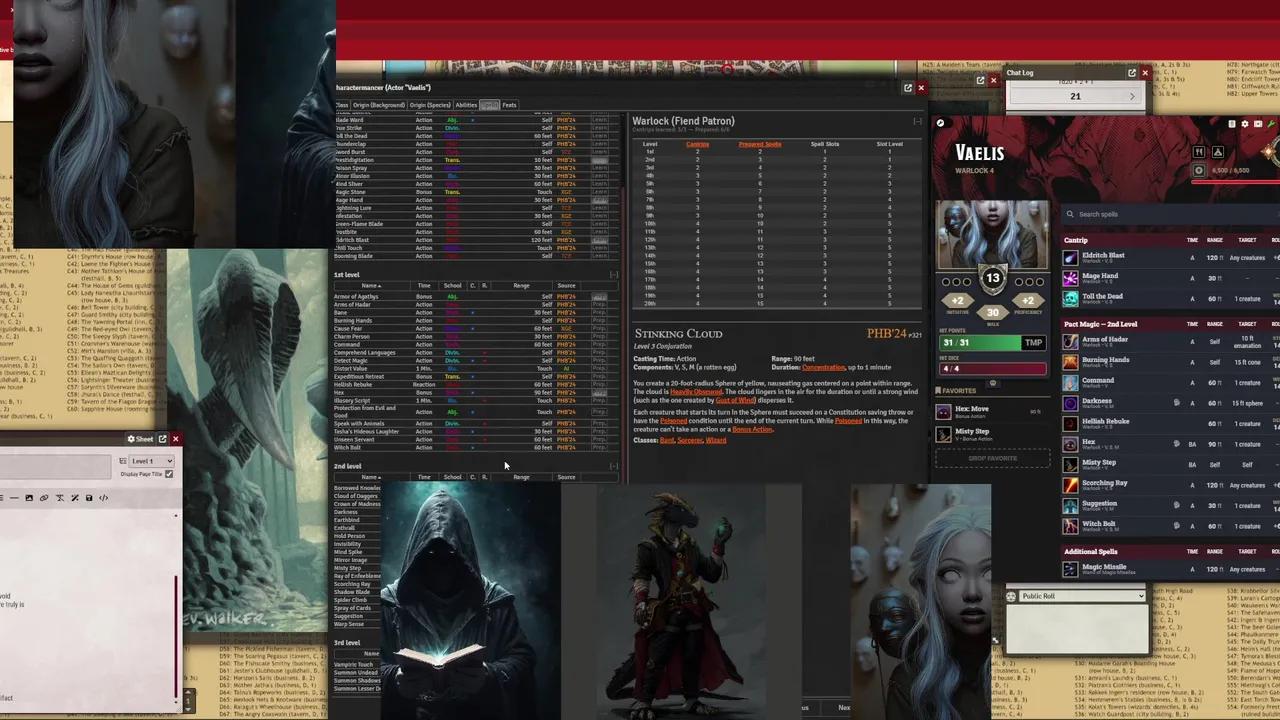Toggle Display Page Title checkbox
The width and height of the screenshot is (1280, 720).
point(169,474)
